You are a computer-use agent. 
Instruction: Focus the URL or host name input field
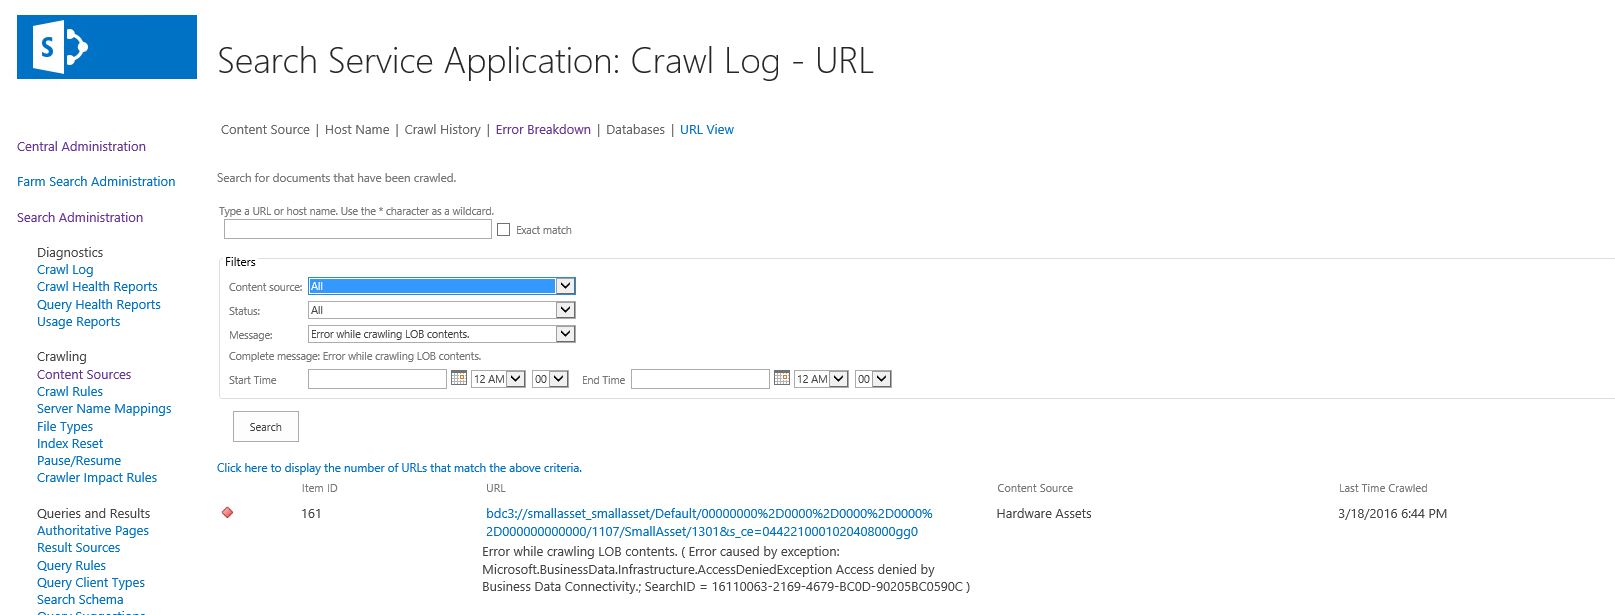(358, 229)
